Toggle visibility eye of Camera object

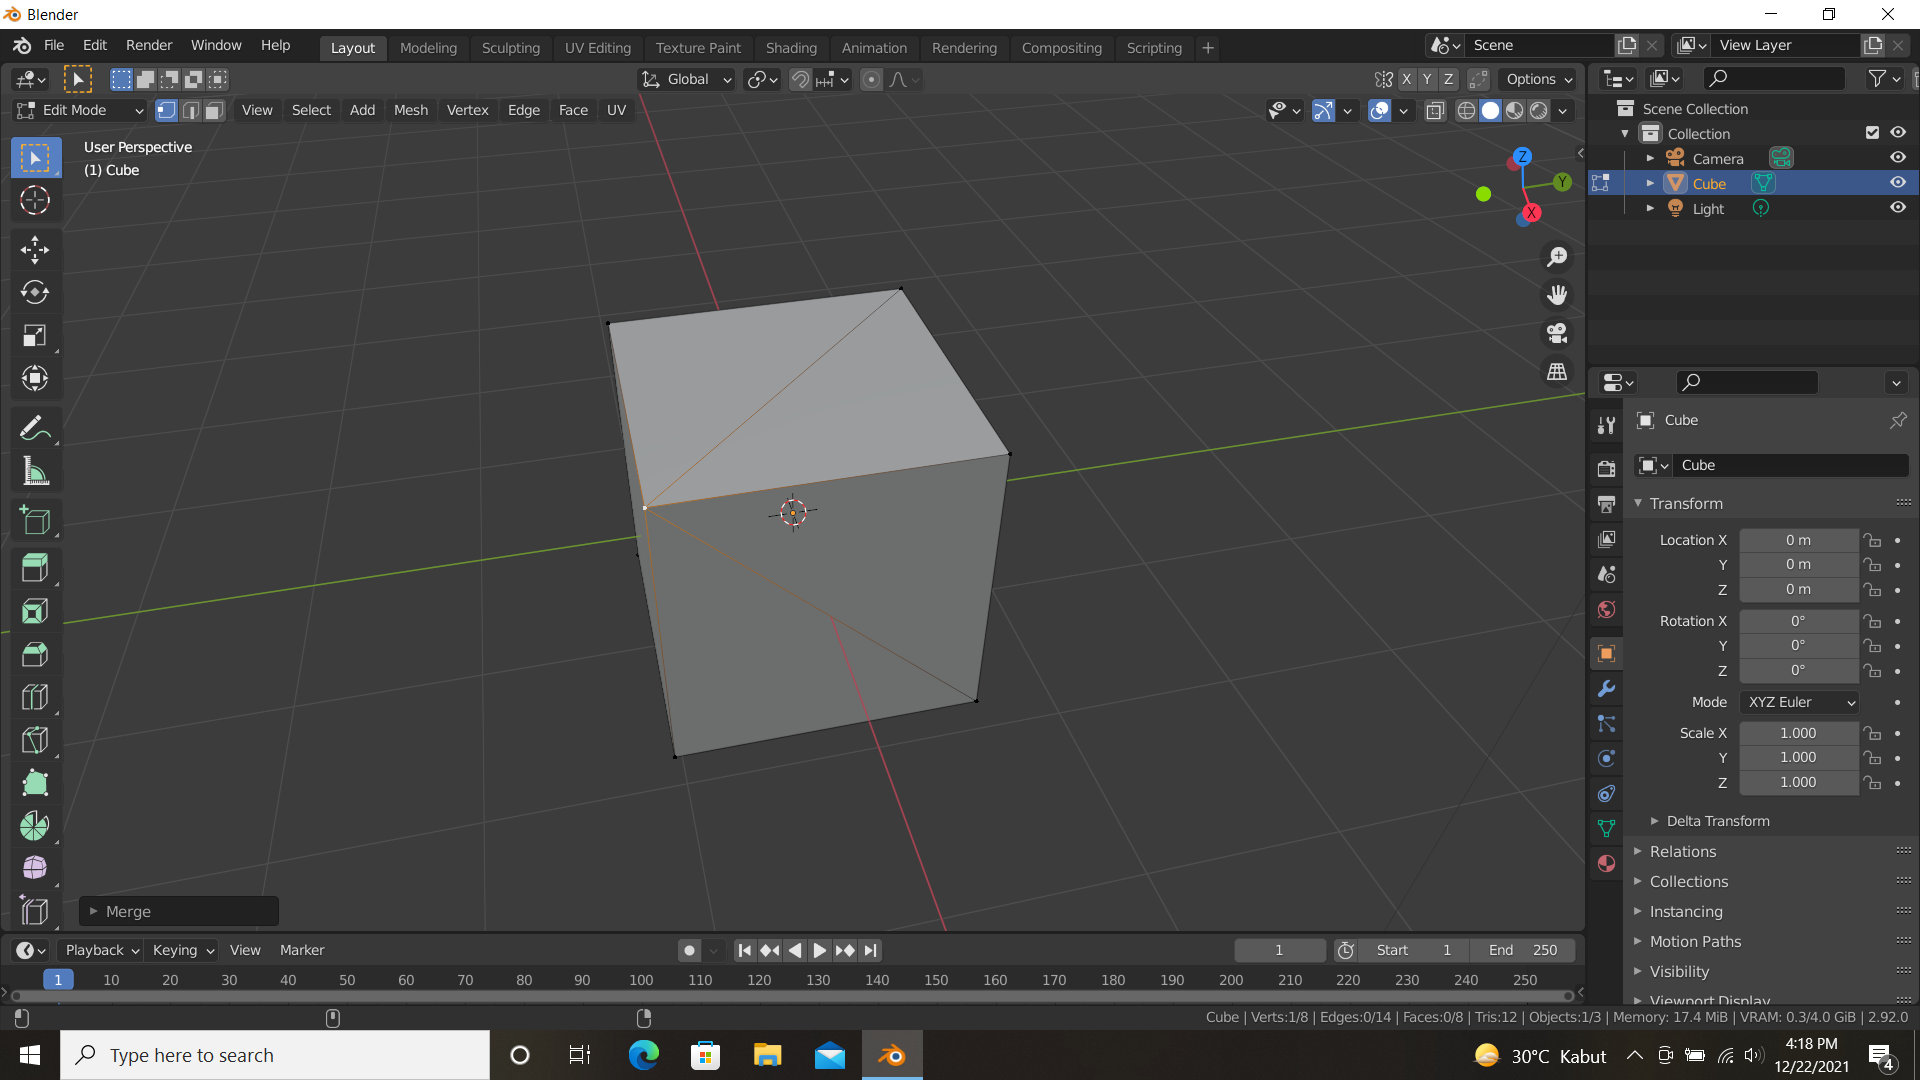1898,158
